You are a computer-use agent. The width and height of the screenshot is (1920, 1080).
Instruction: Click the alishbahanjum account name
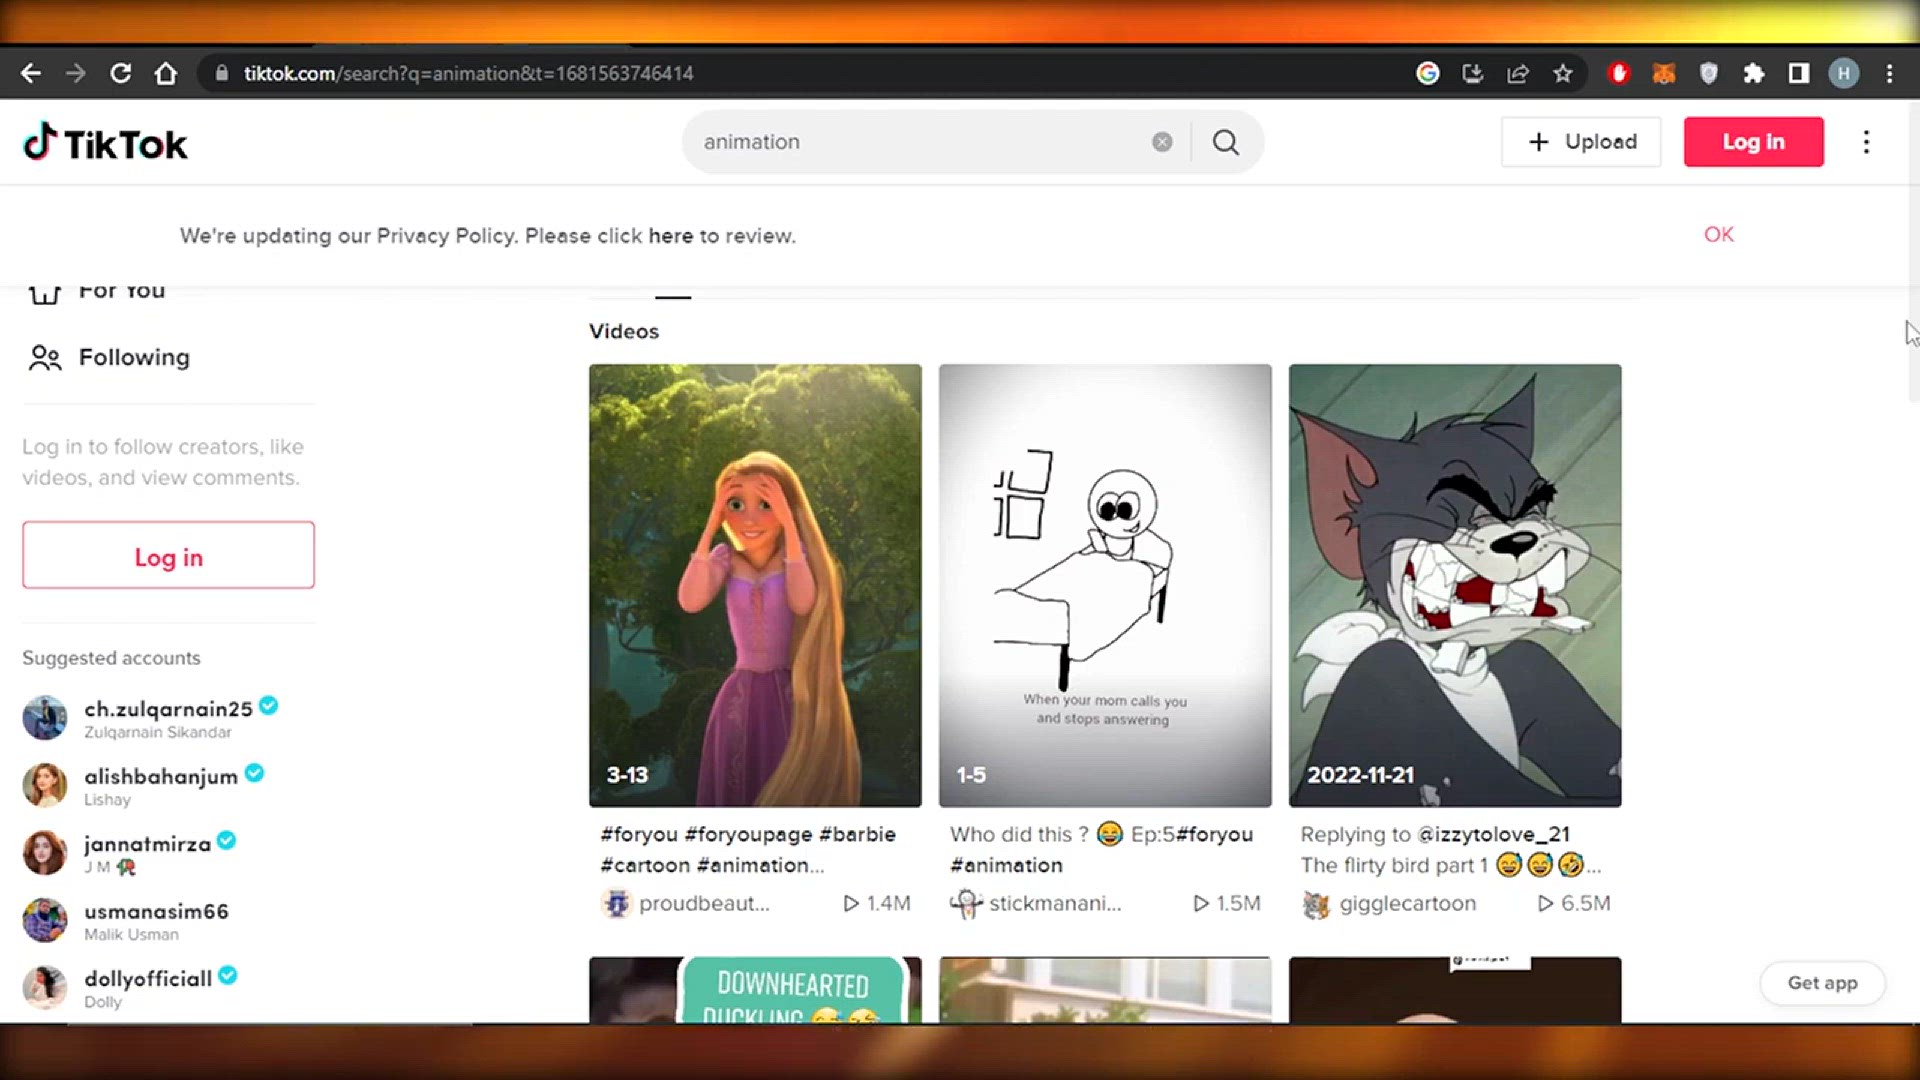161,777
